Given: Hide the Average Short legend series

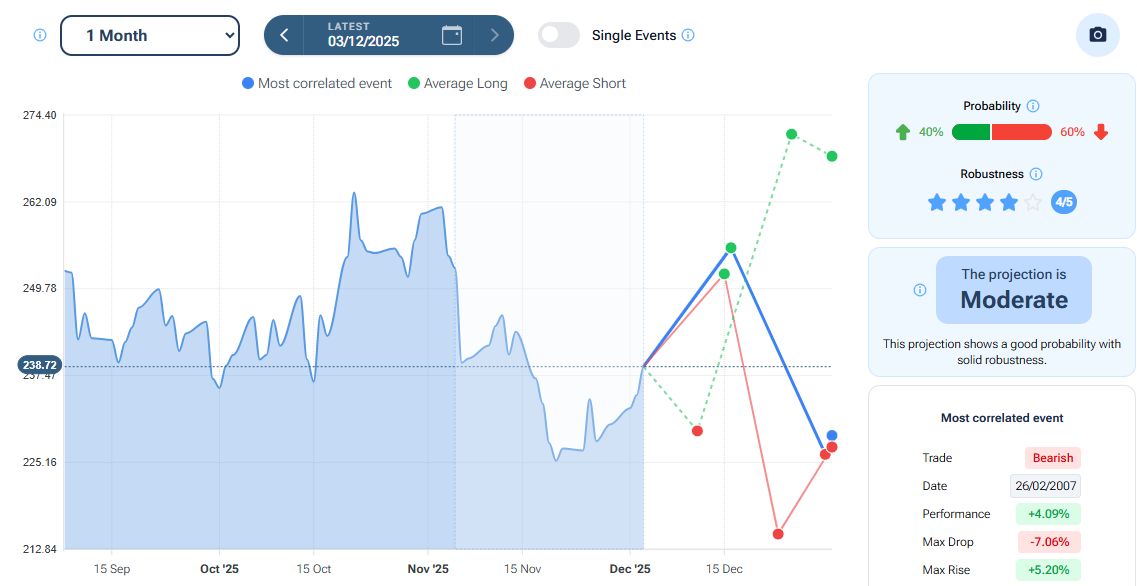Looking at the screenshot, I should click(x=574, y=83).
